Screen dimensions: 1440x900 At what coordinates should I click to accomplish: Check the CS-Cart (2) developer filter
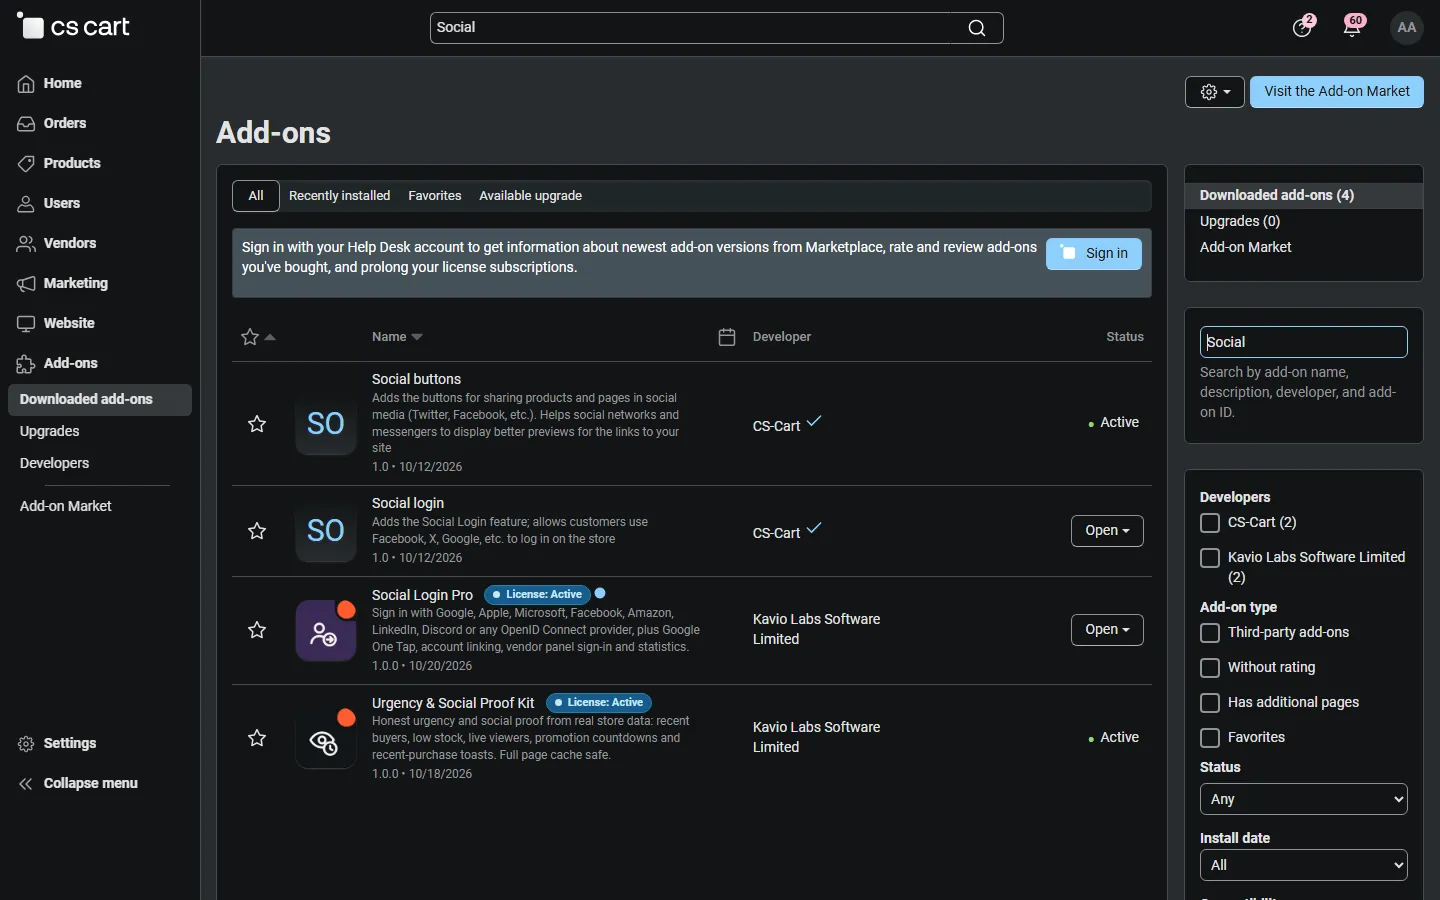coord(1210,523)
